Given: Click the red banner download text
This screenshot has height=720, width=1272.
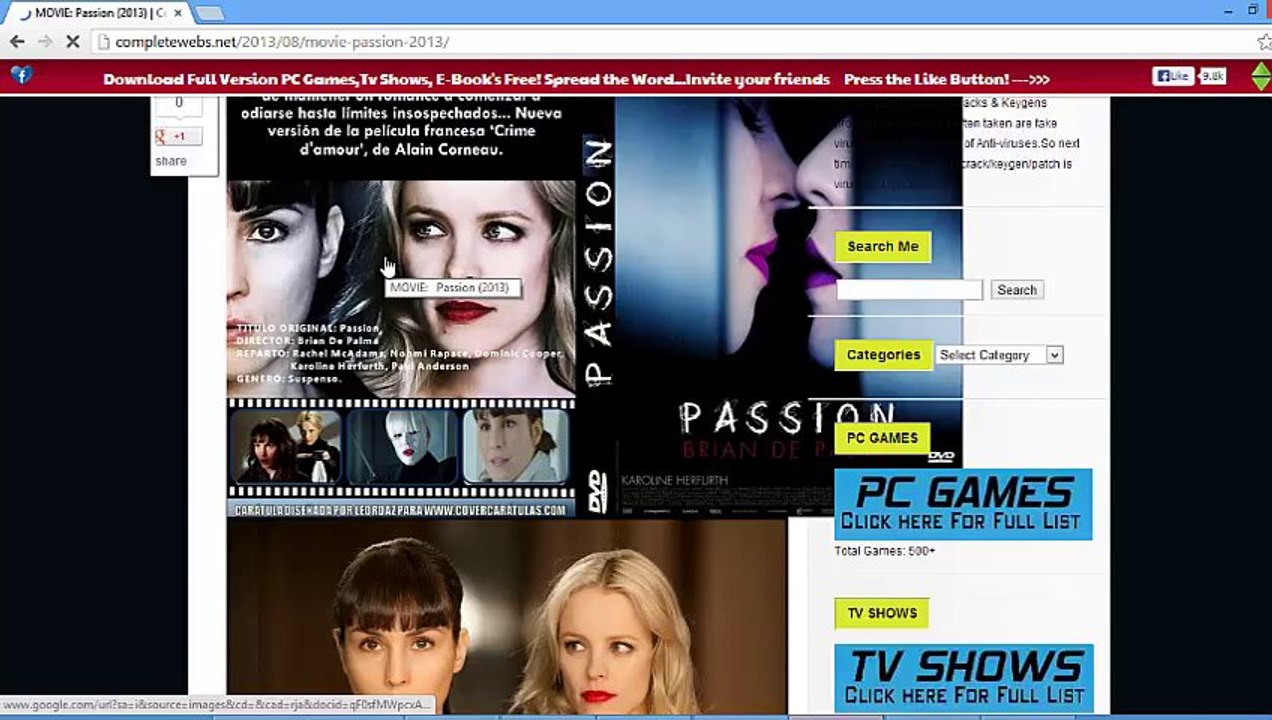Looking at the screenshot, I should [467, 79].
